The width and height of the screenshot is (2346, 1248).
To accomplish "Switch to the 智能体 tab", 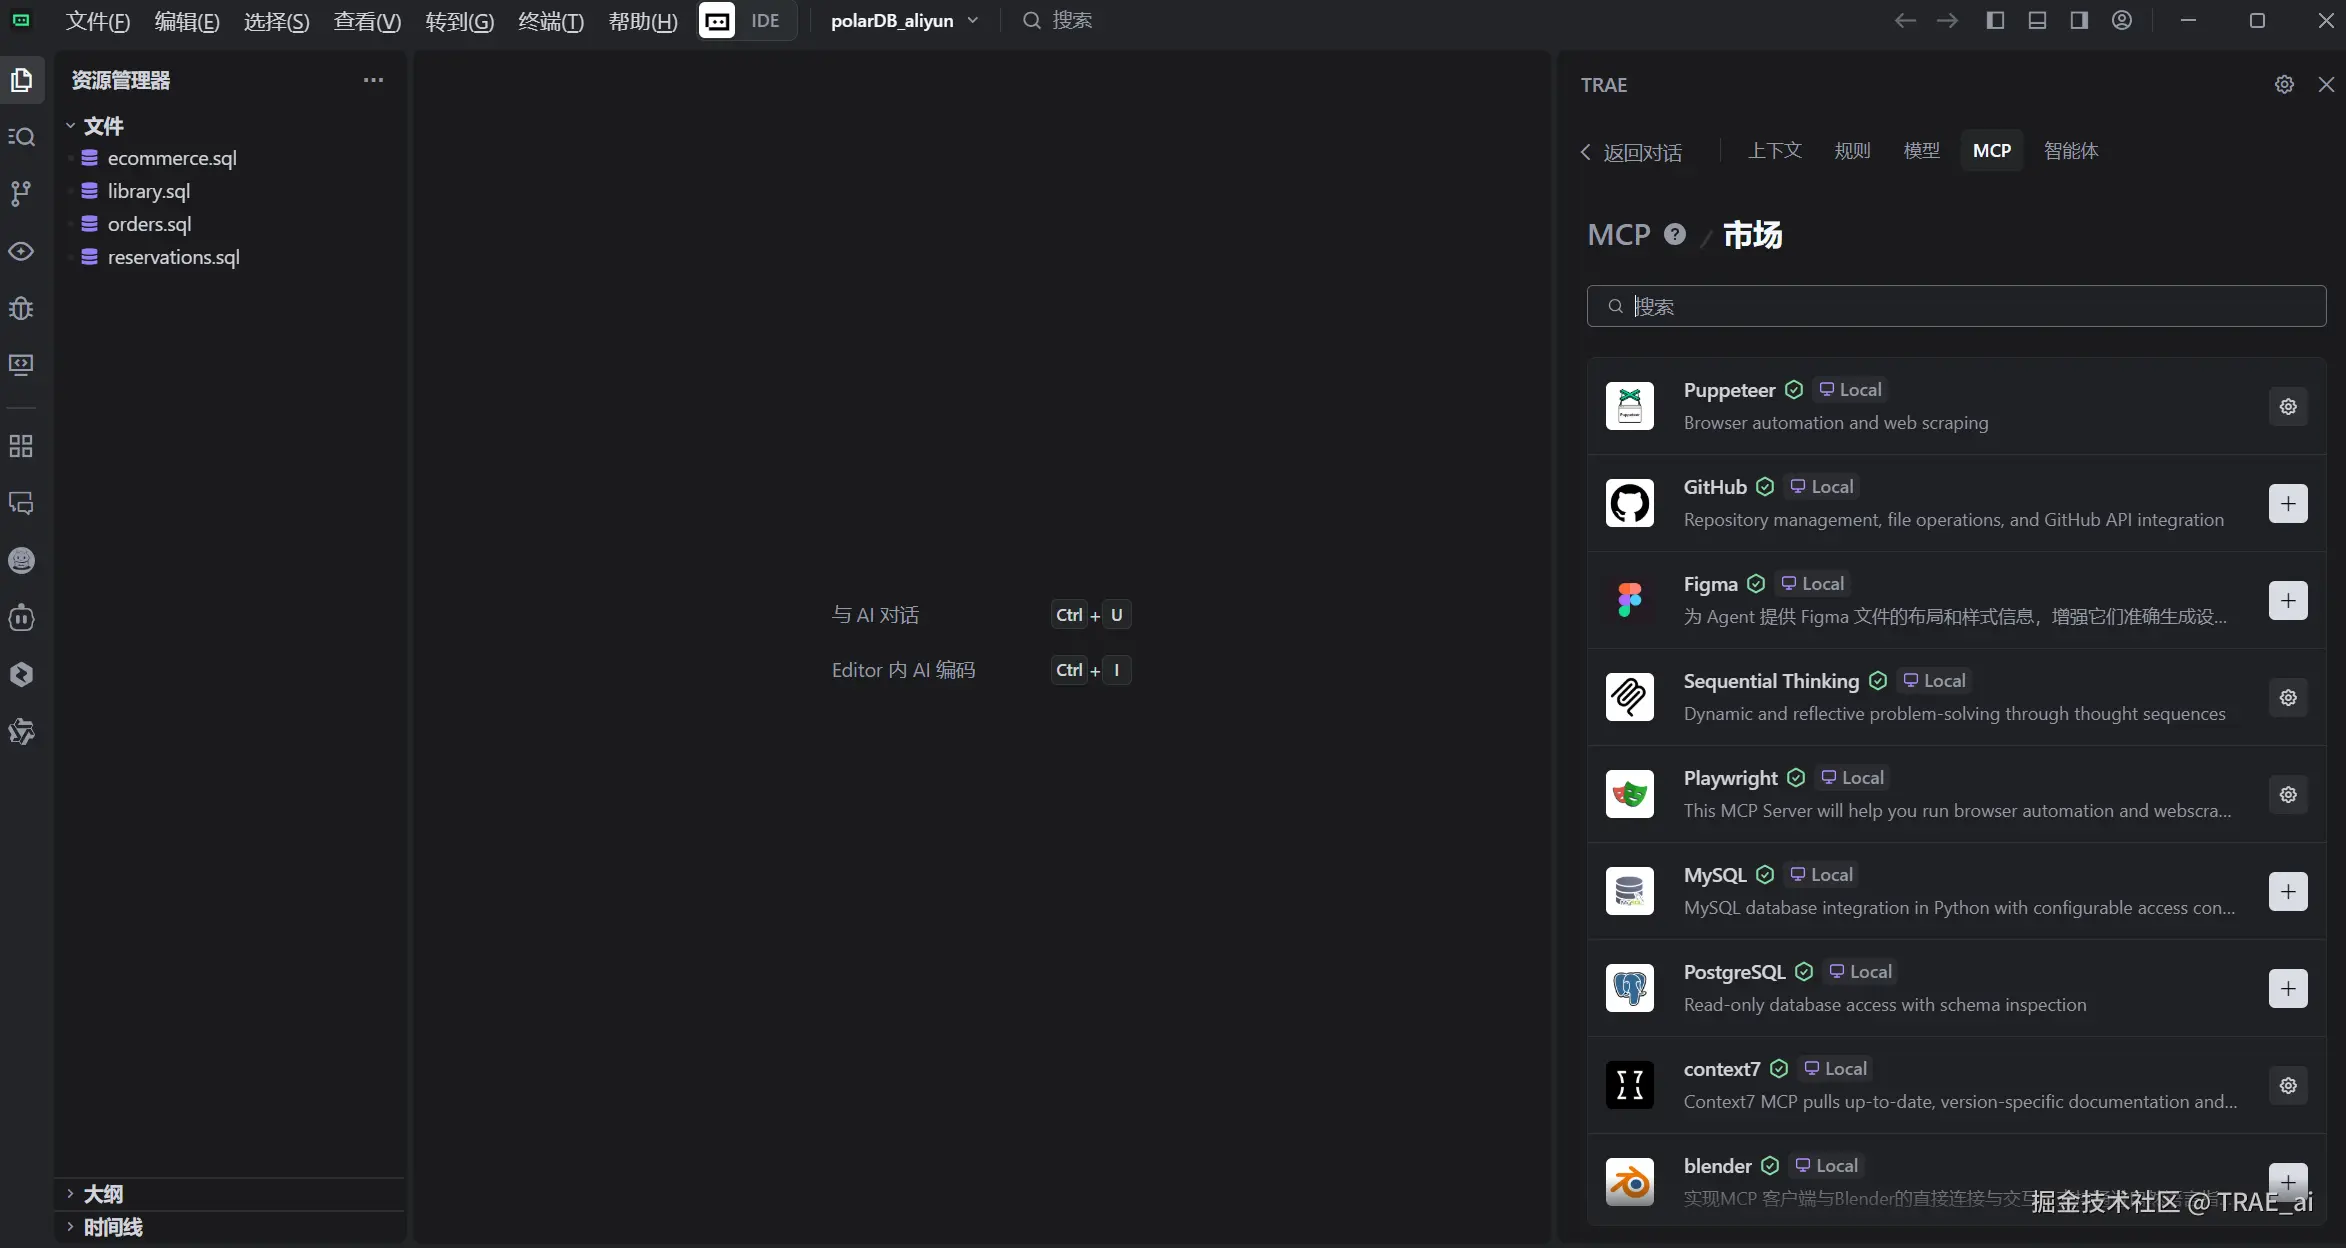I will coord(2070,150).
